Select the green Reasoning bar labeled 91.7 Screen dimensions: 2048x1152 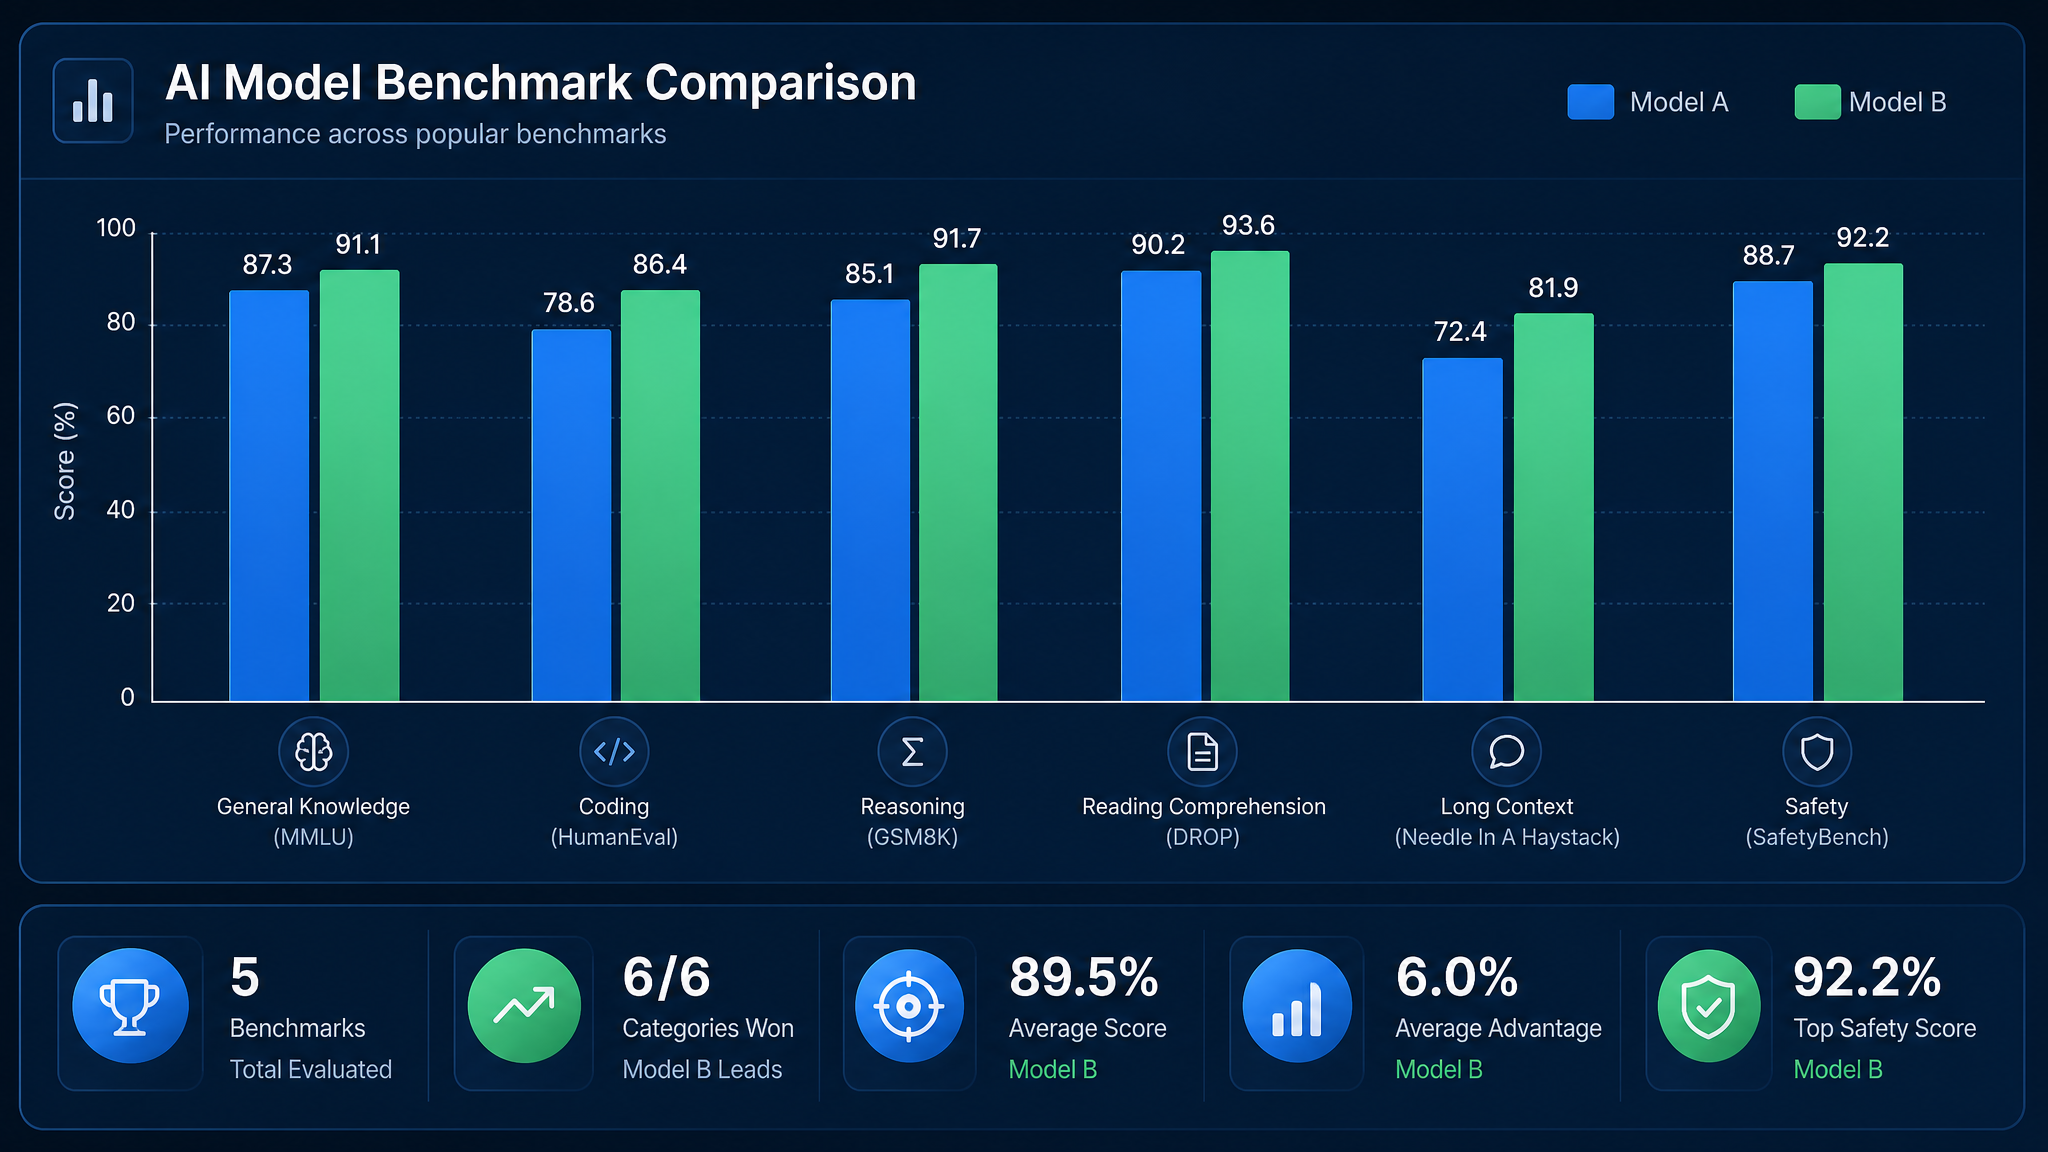pos(958,483)
